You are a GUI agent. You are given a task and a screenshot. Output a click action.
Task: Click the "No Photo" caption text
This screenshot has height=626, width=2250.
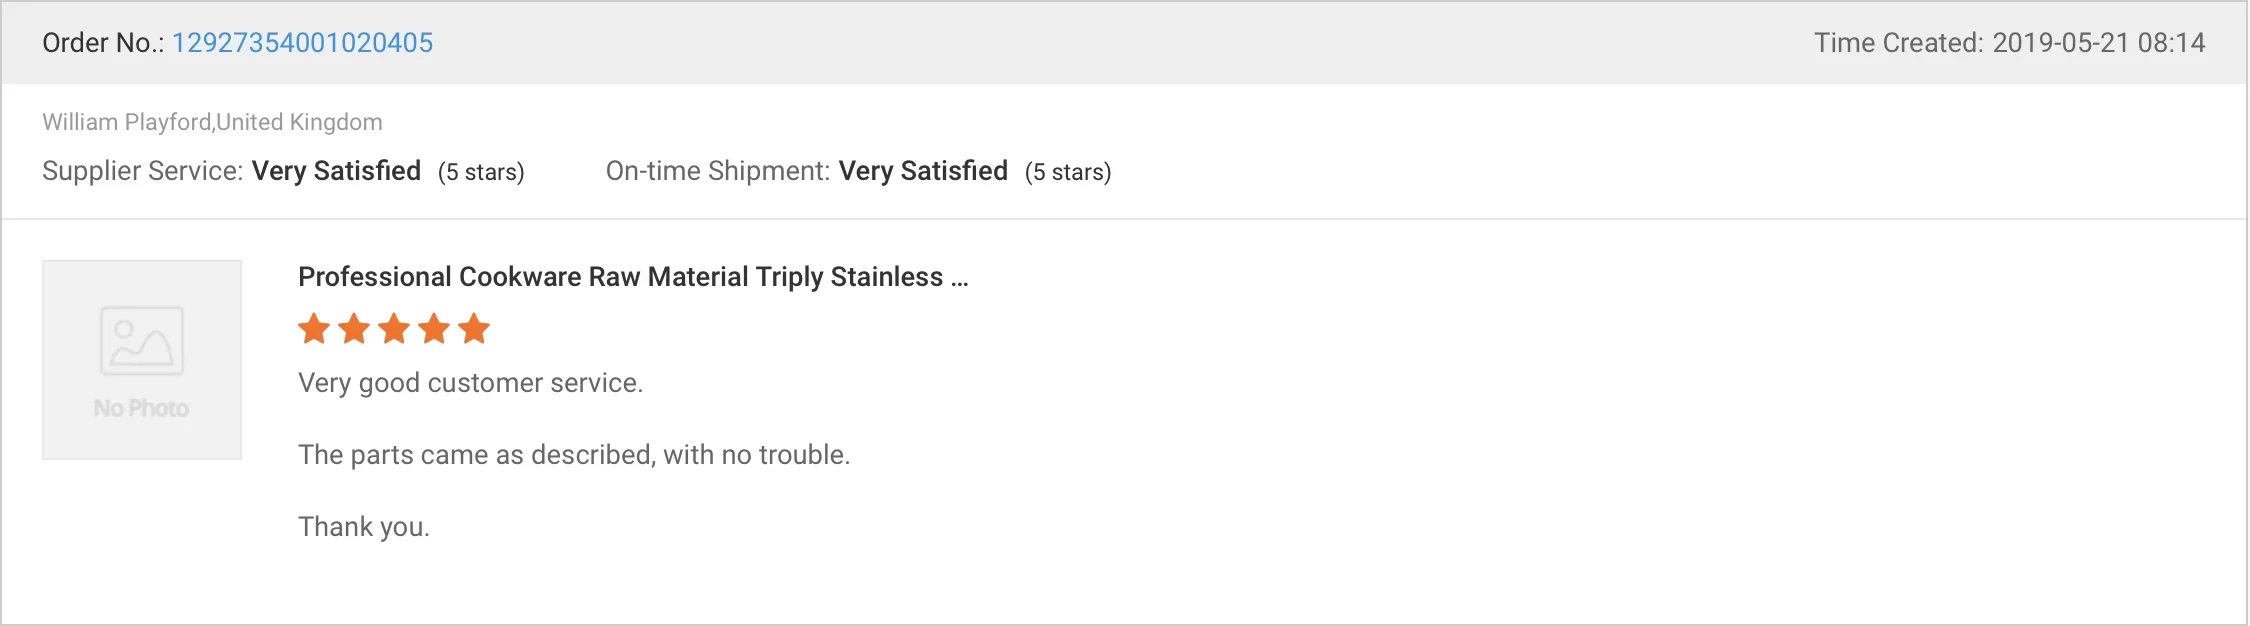[x=142, y=408]
